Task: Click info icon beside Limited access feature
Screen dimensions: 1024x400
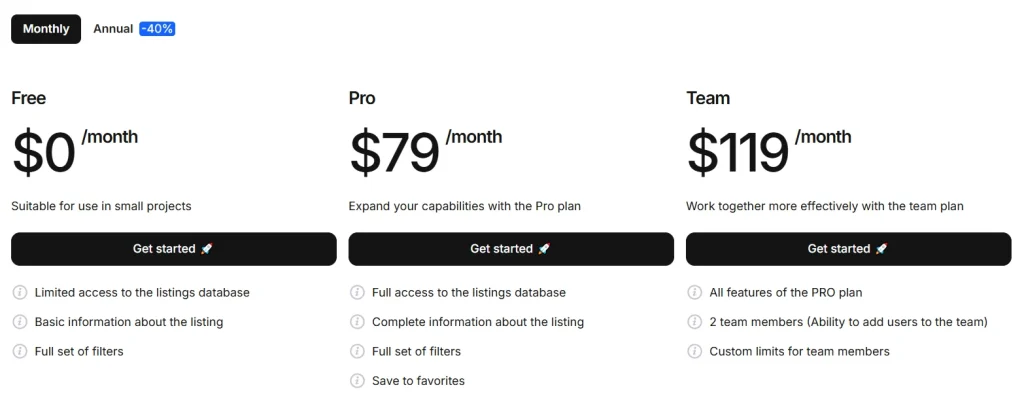Action: pyautogui.click(x=19, y=293)
